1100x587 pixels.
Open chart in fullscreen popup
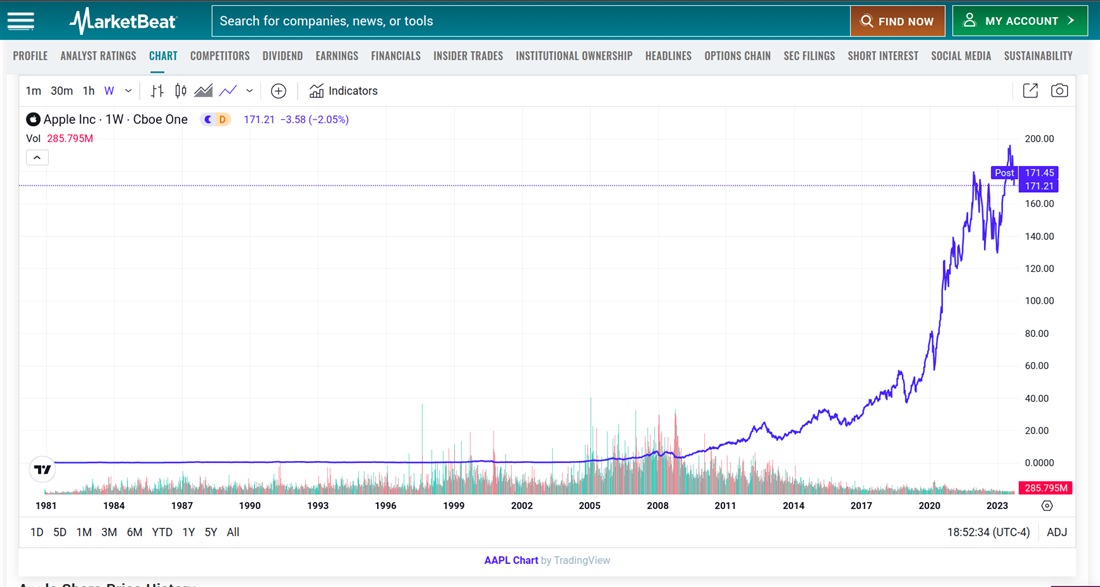click(1030, 91)
